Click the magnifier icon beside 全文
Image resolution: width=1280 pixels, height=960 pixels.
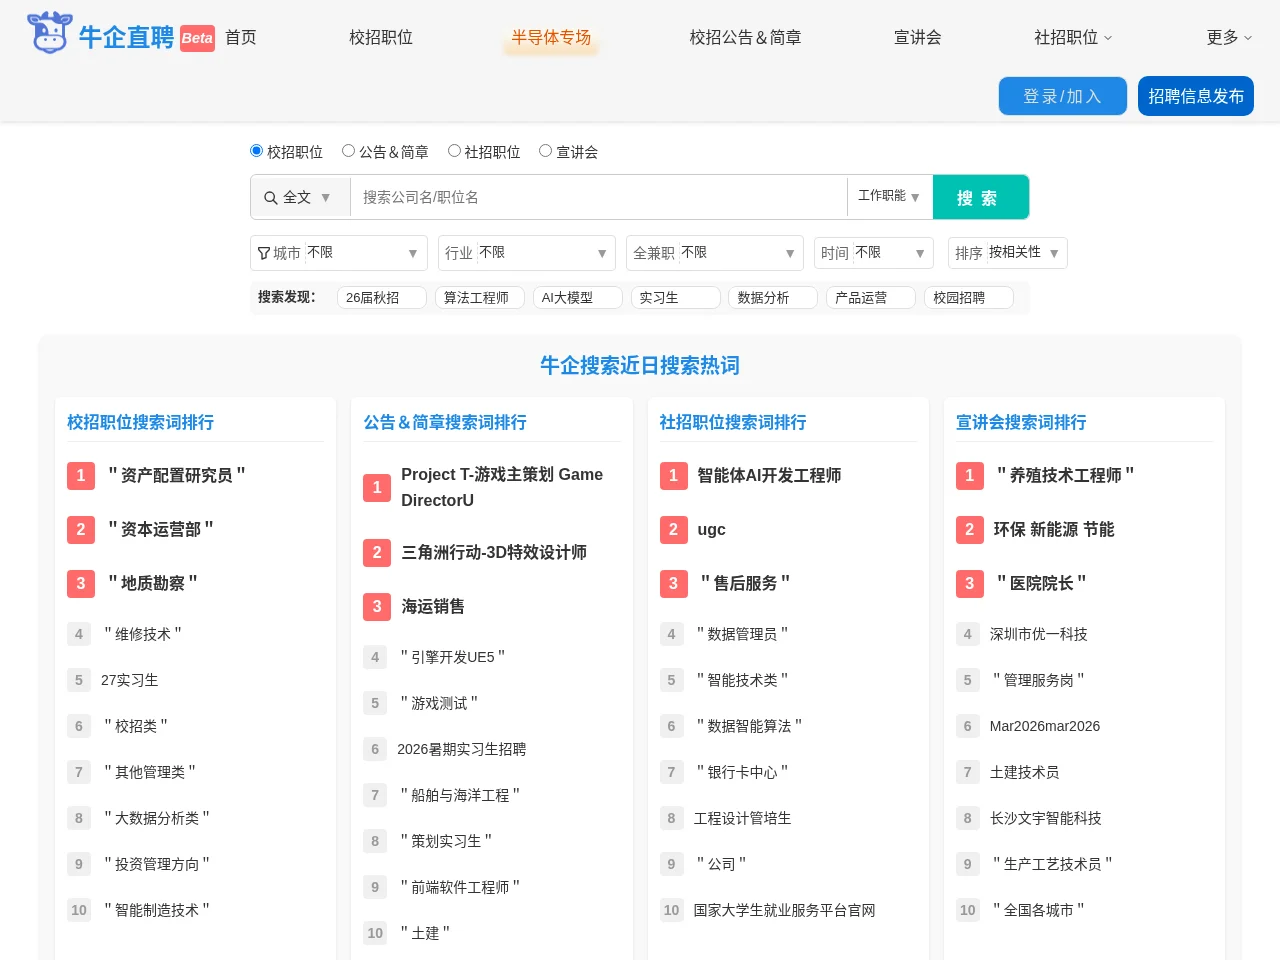click(270, 198)
